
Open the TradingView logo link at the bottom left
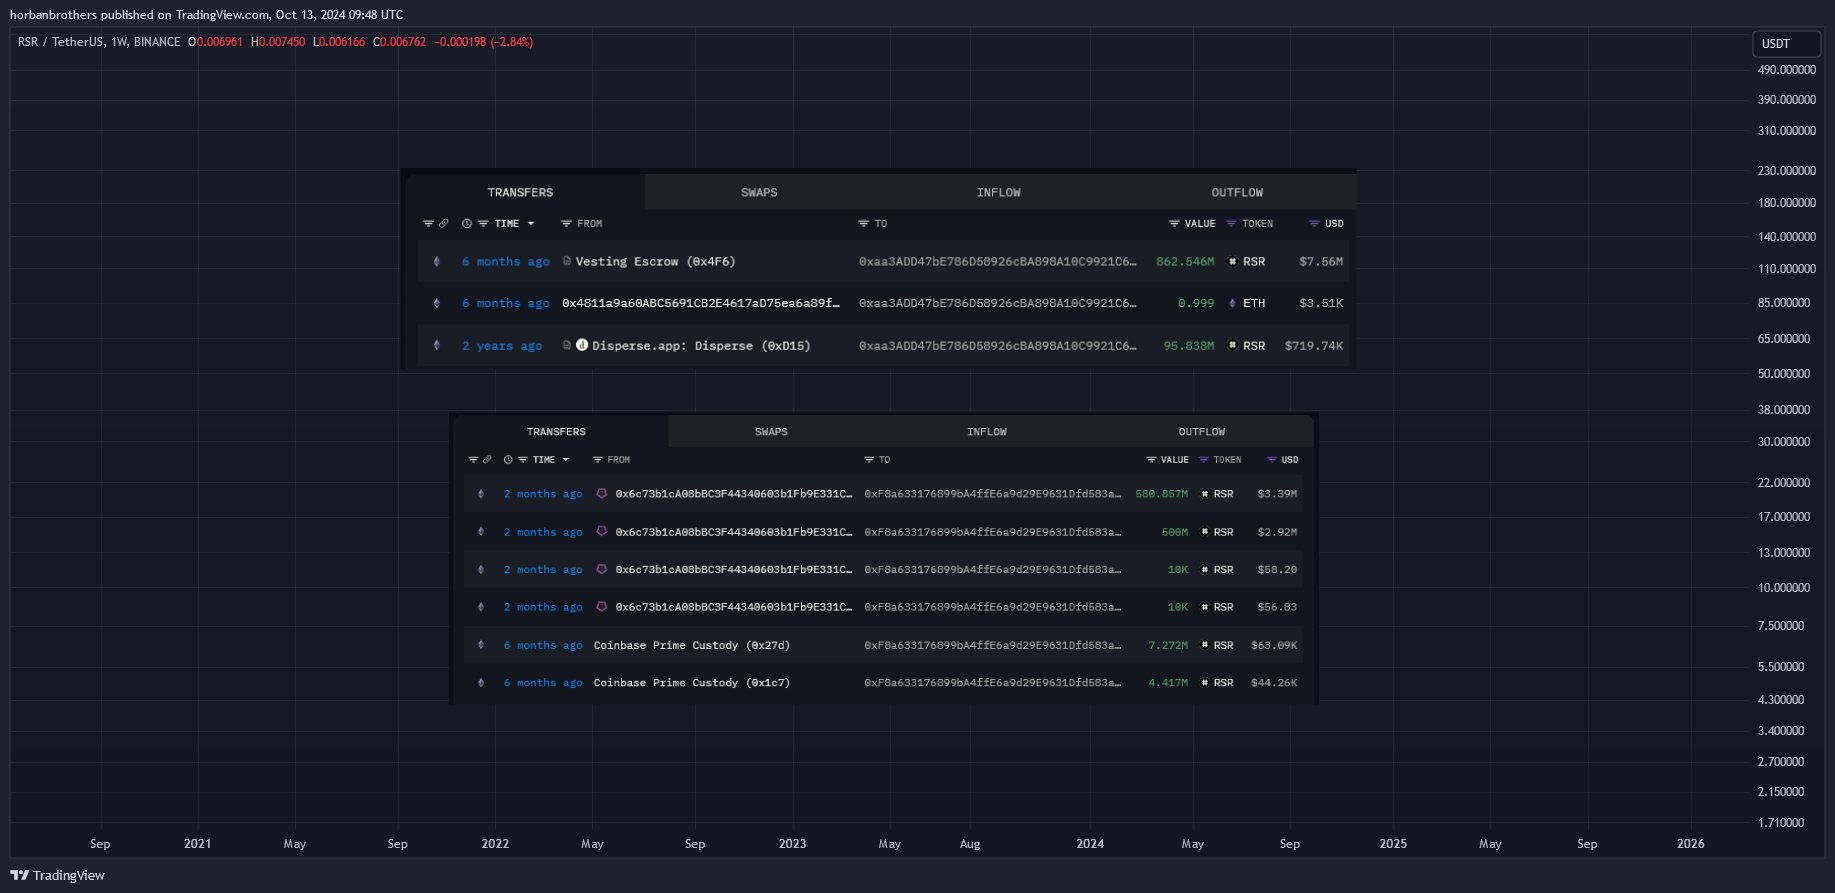coord(58,875)
